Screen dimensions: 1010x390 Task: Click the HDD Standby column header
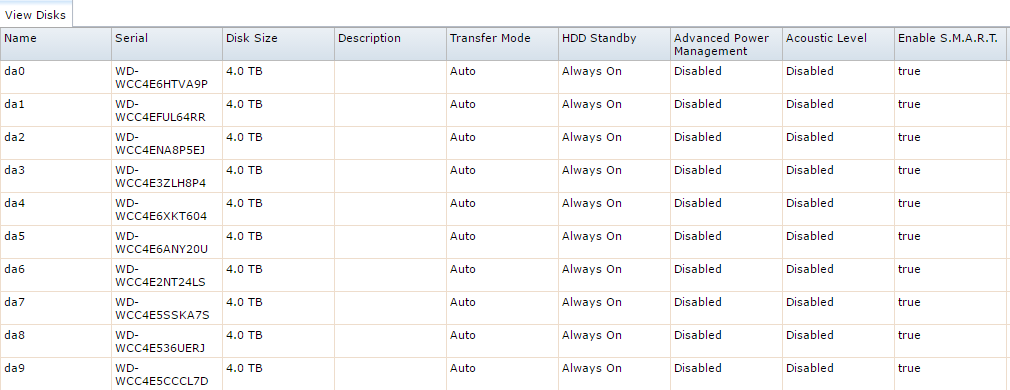coord(615,44)
